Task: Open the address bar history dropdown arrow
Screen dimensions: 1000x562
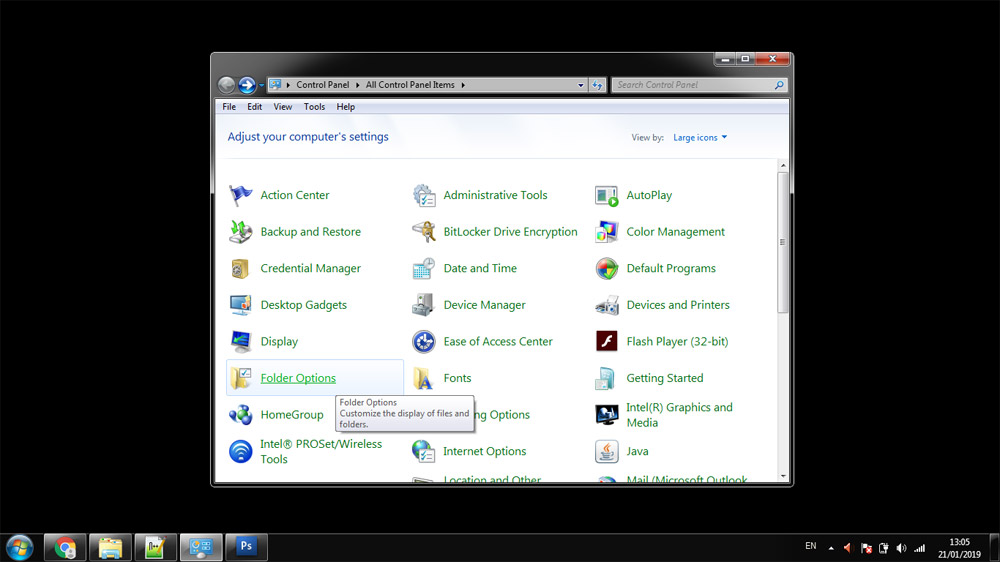Action: pos(581,85)
